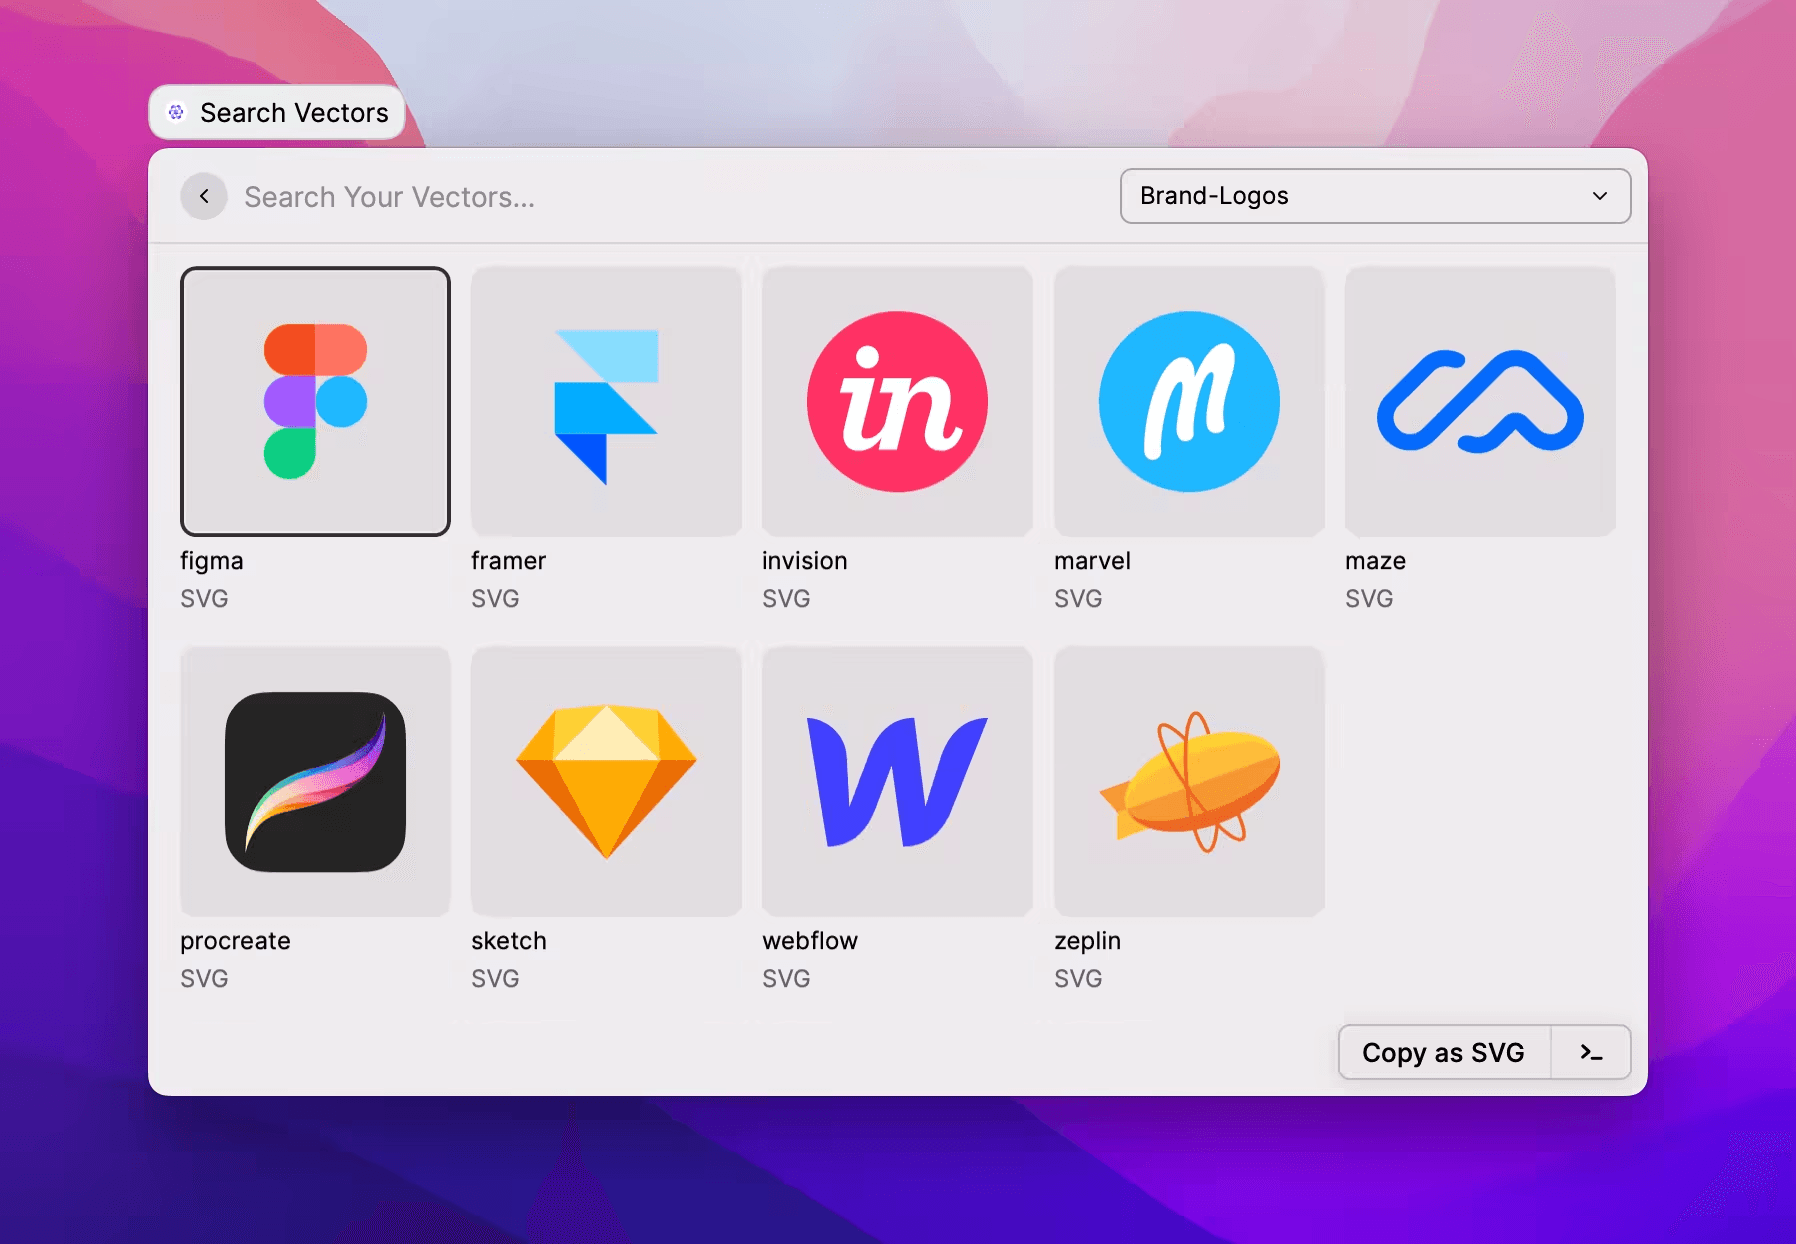Go back using the chevron button
Screen dimensions: 1796x1244
[204, 196]
